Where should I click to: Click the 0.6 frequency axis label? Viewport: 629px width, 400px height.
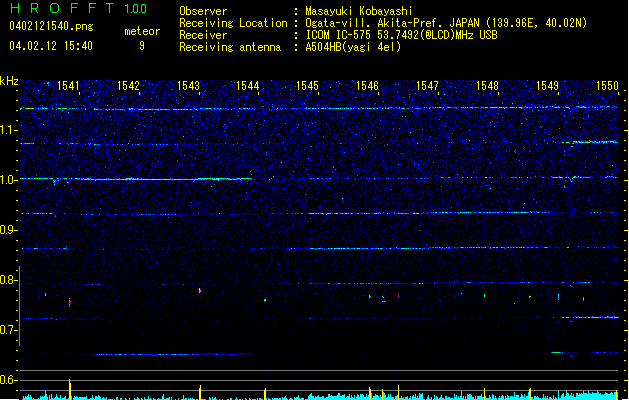coord(9,380)
